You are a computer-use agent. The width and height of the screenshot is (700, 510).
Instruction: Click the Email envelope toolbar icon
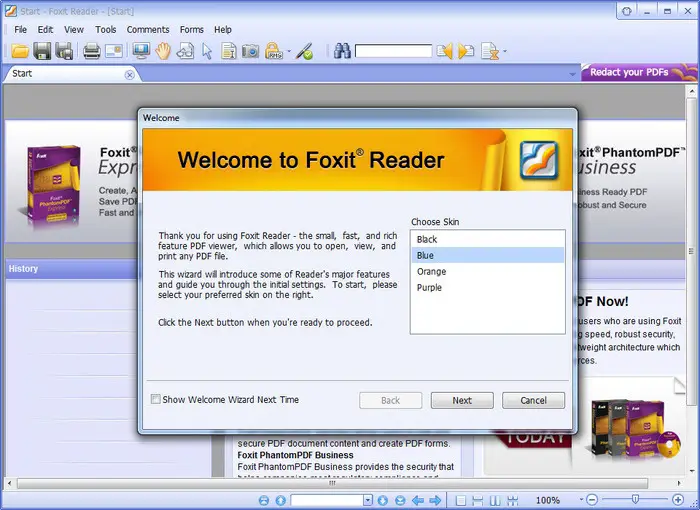pos(114,51)
